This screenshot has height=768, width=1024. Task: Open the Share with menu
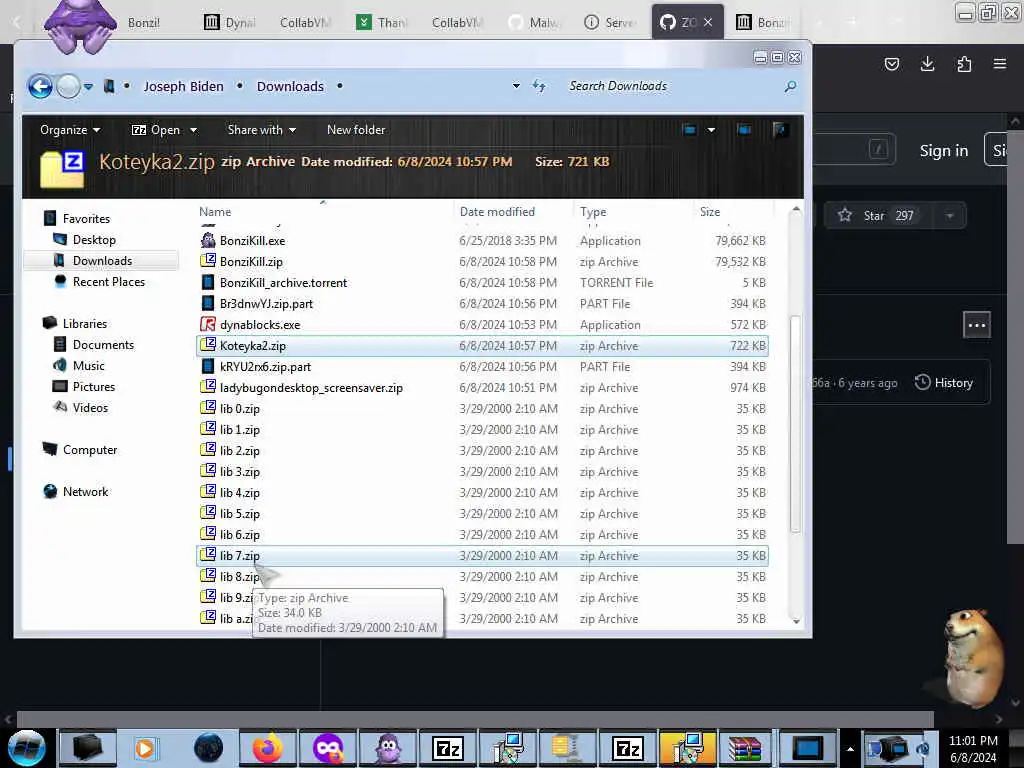pyautogui.click(x=261, y=130)
